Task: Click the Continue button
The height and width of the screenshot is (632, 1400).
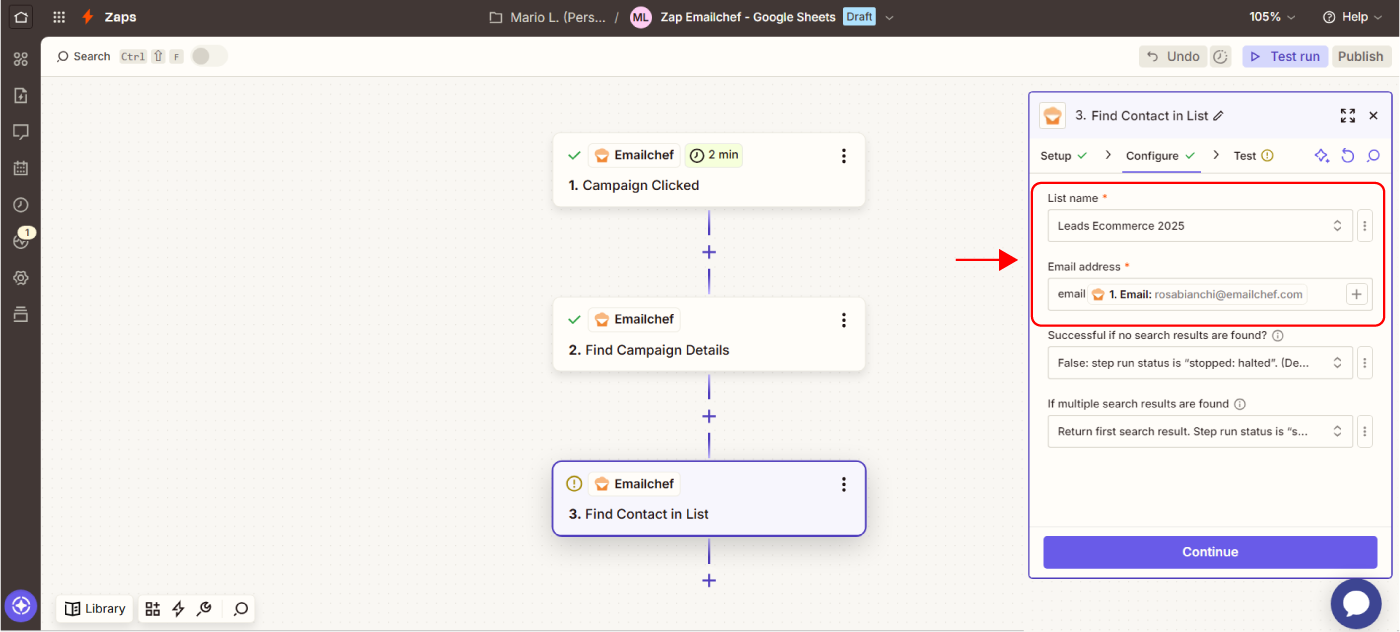Action: click(x=1209, y=552)
